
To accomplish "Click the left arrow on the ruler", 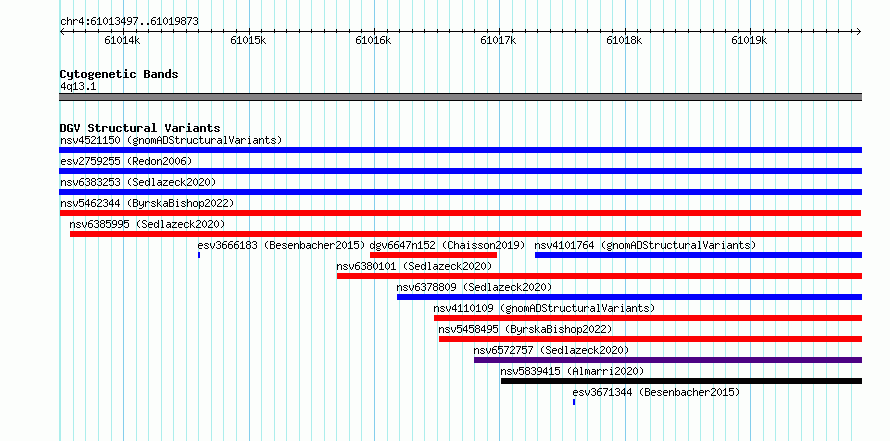I will tap(62, 31).
